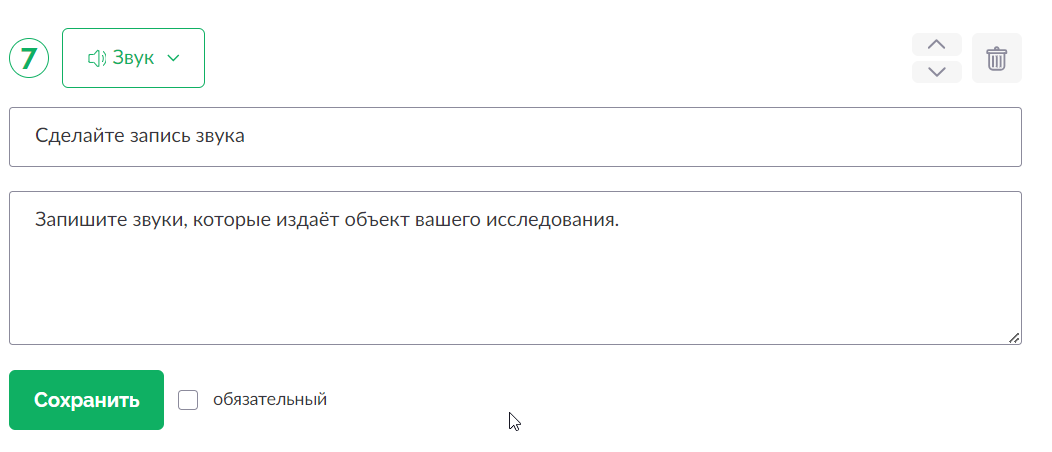Place cursor after 'звука' in the title field

246,137
